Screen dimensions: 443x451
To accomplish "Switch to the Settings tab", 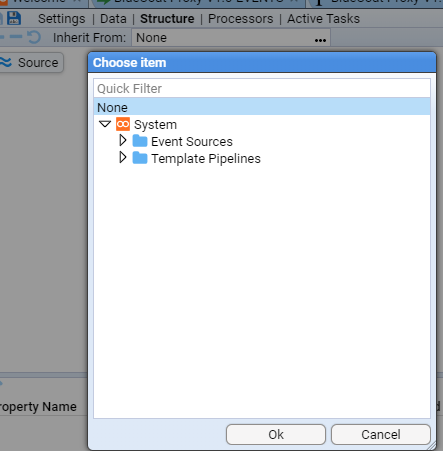I will point(62,19).
